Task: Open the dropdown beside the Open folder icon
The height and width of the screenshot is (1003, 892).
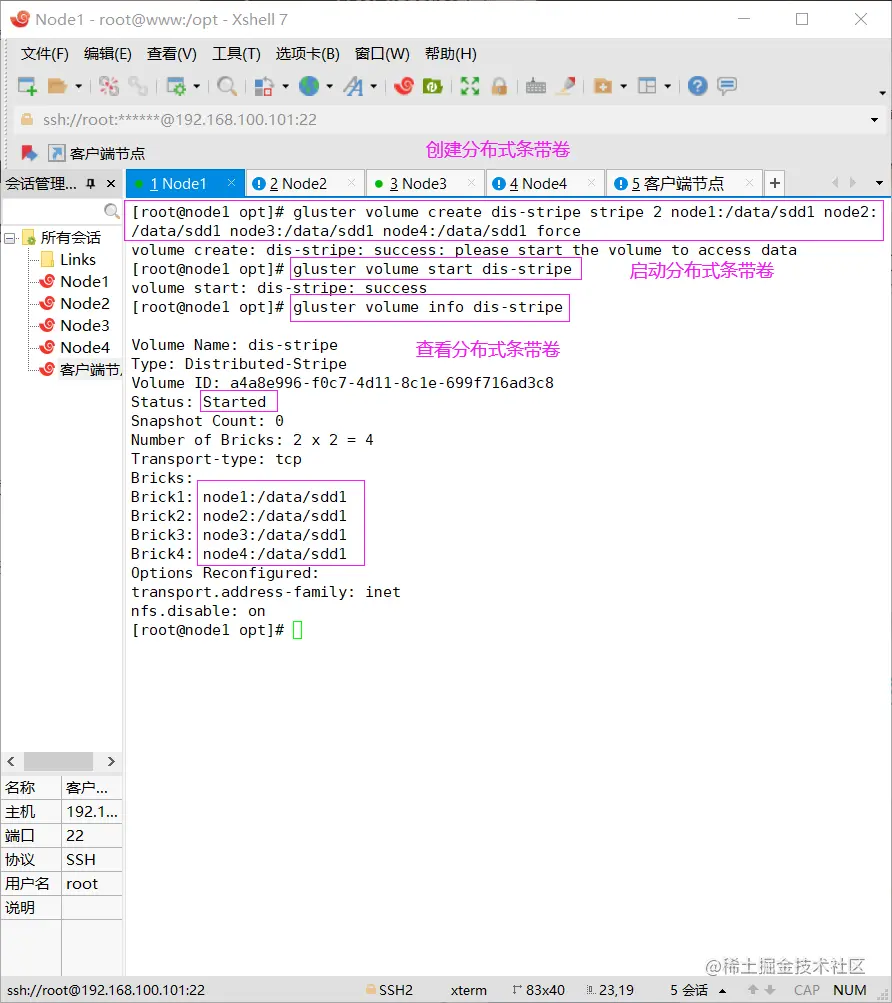Action: pyautogui.click(x=78, y=86)
